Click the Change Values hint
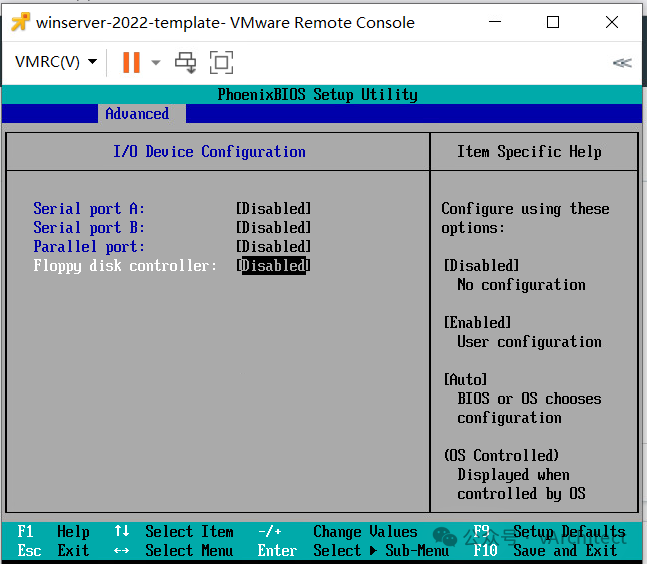Screen dimensions: 647x564 338,531
